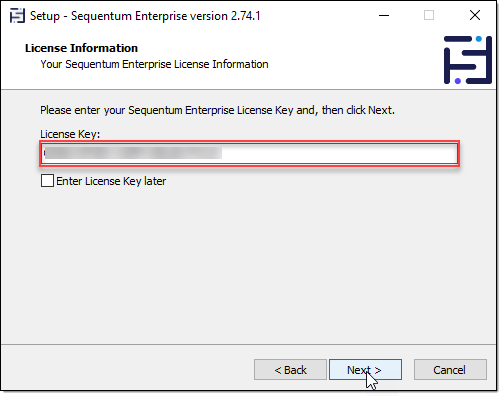Click the instruction text about entering license key
The image size is (502, 396).
[217, 110]
